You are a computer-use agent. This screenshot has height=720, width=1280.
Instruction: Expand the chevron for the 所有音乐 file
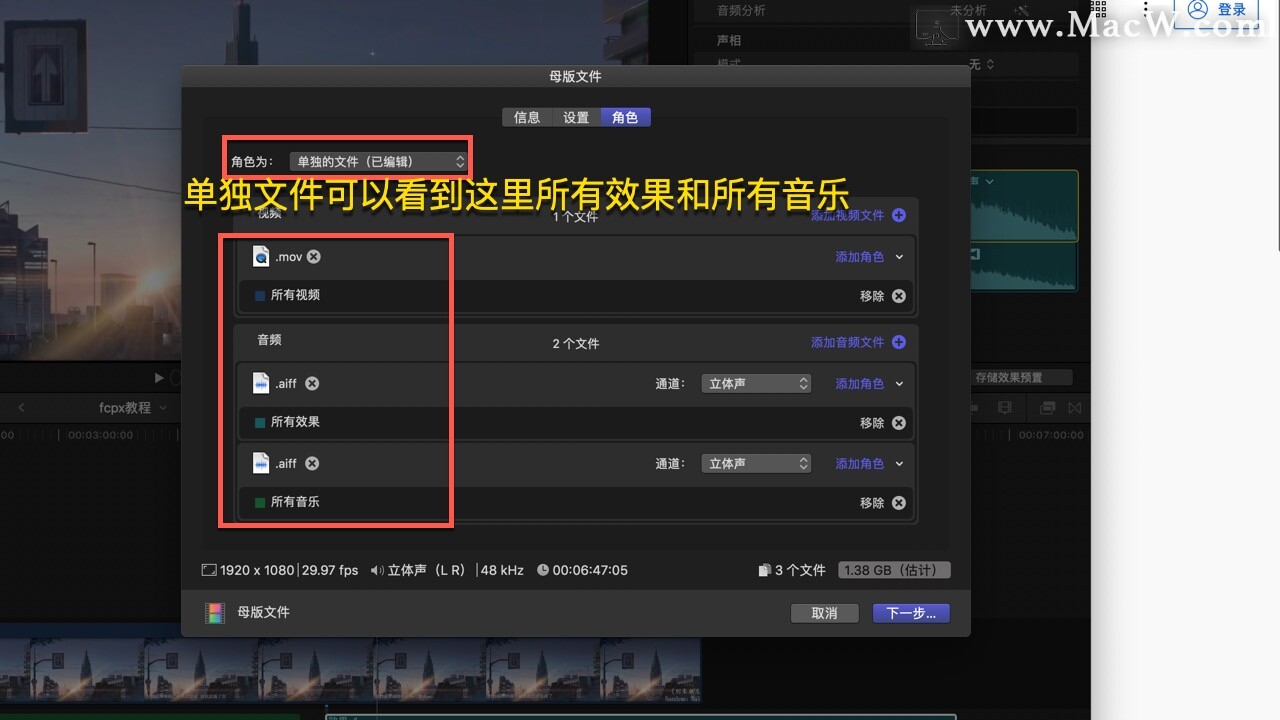pos(899,463)
